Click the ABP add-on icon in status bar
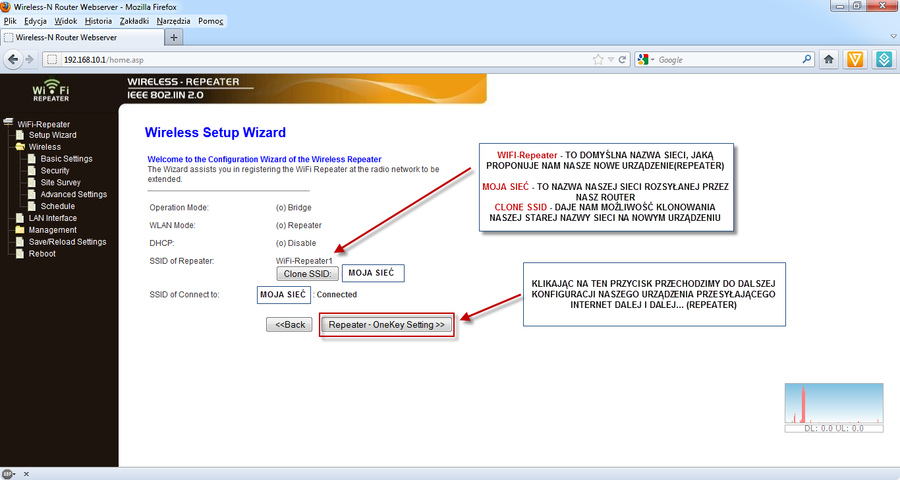The height and width of the screenshot is (480, 900). (8, 472)
